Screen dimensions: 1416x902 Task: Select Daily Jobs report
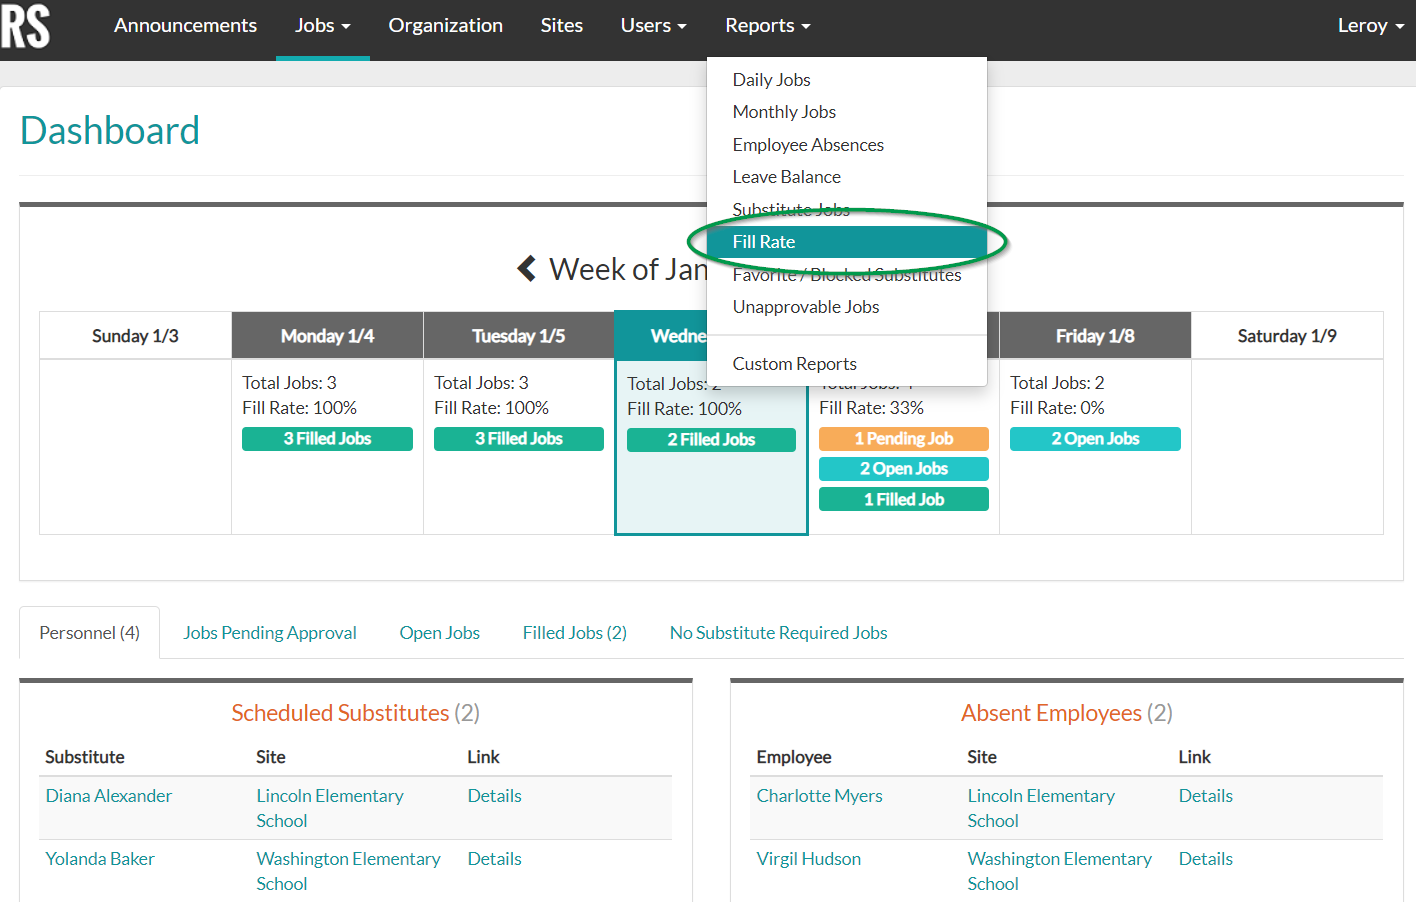tap(846, 80)
